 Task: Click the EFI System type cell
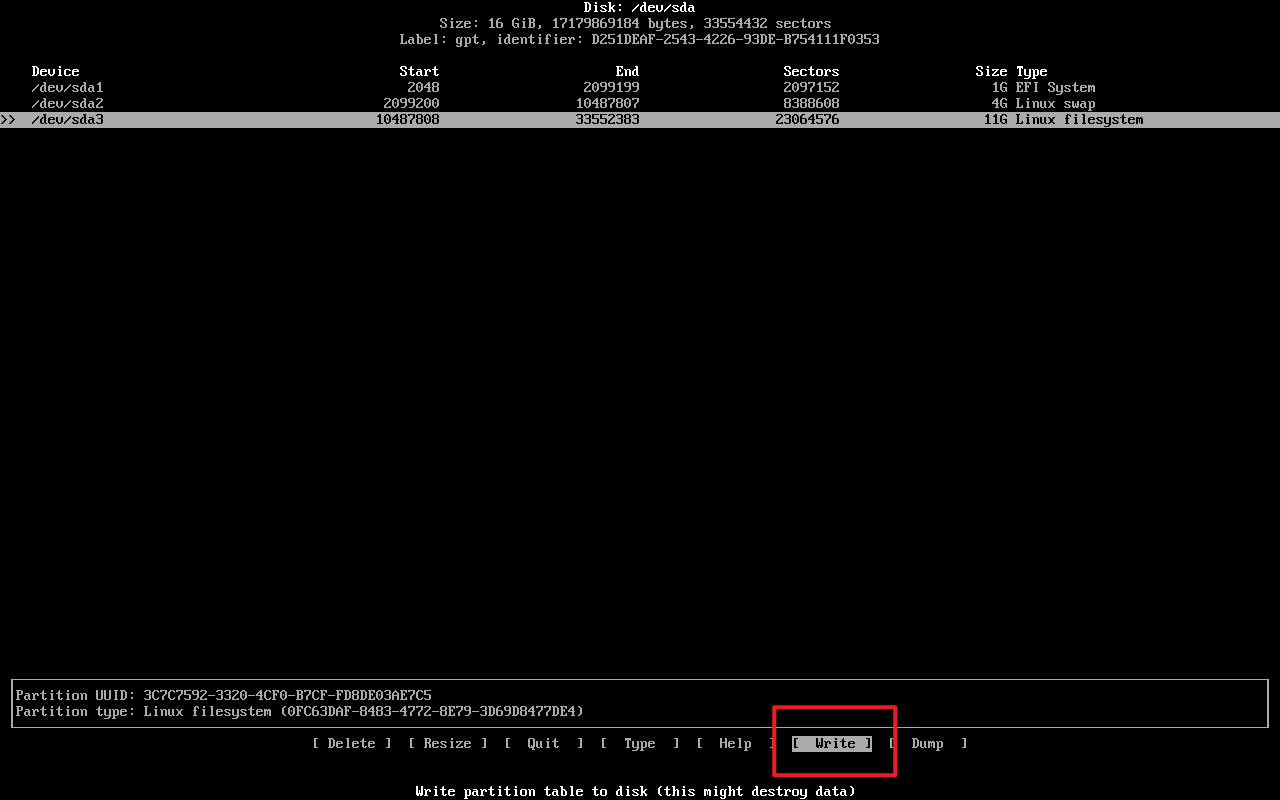pos(1055,87)
